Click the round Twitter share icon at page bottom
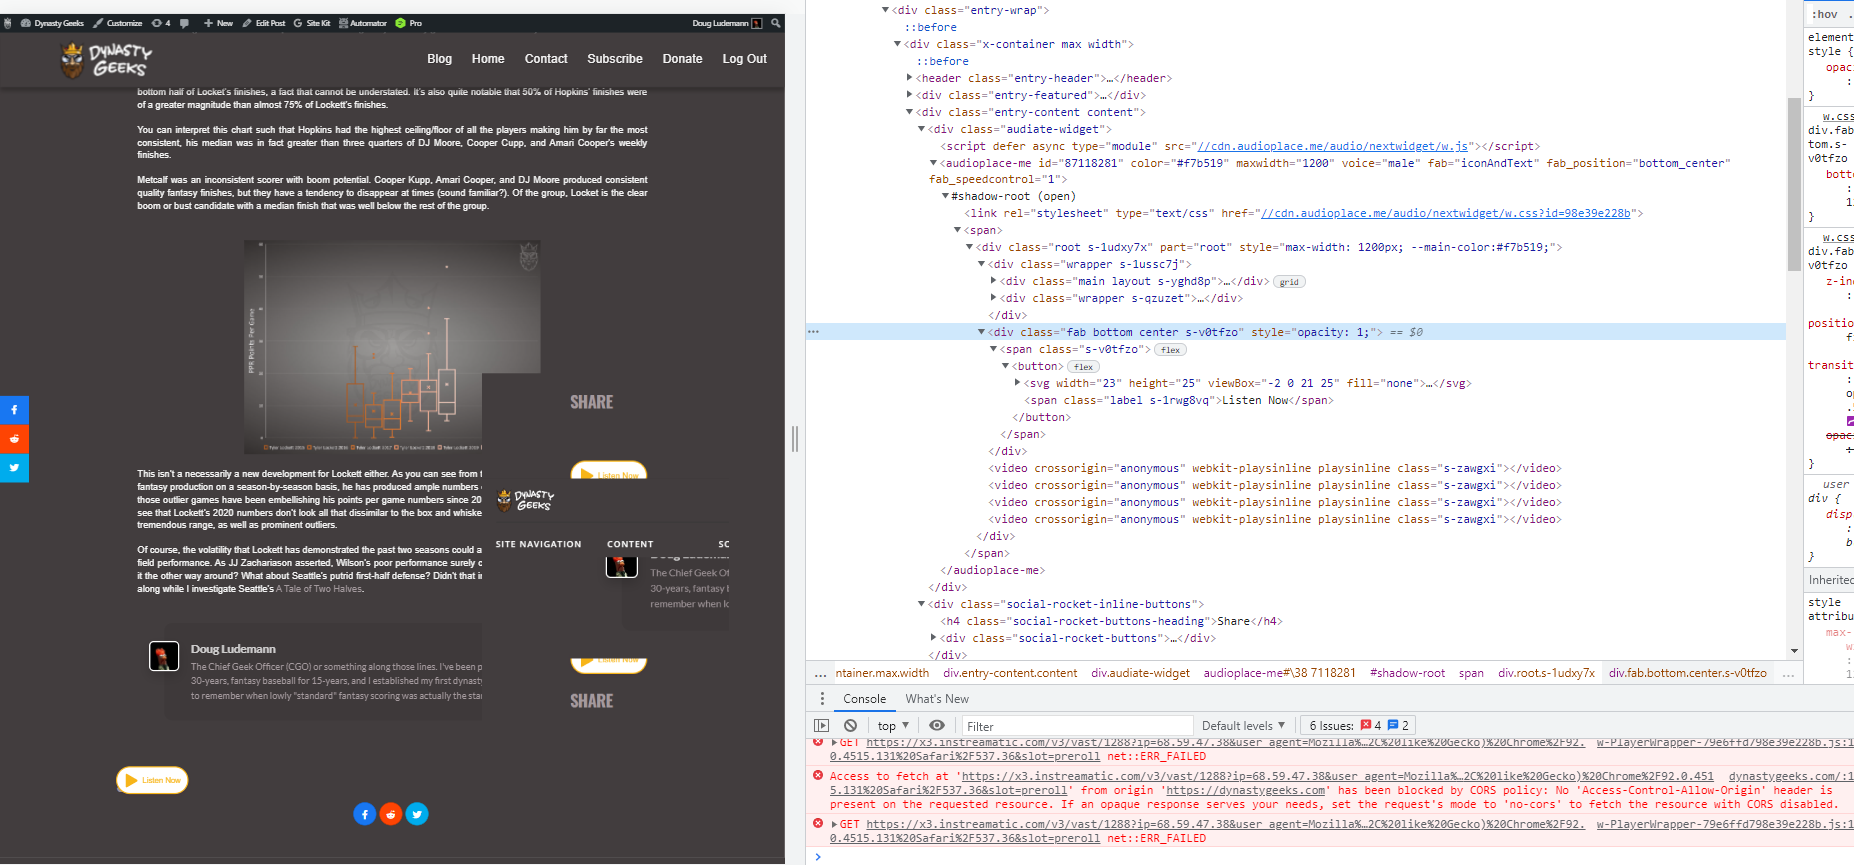Screen dimensions: 1854x865 [417, 814]
